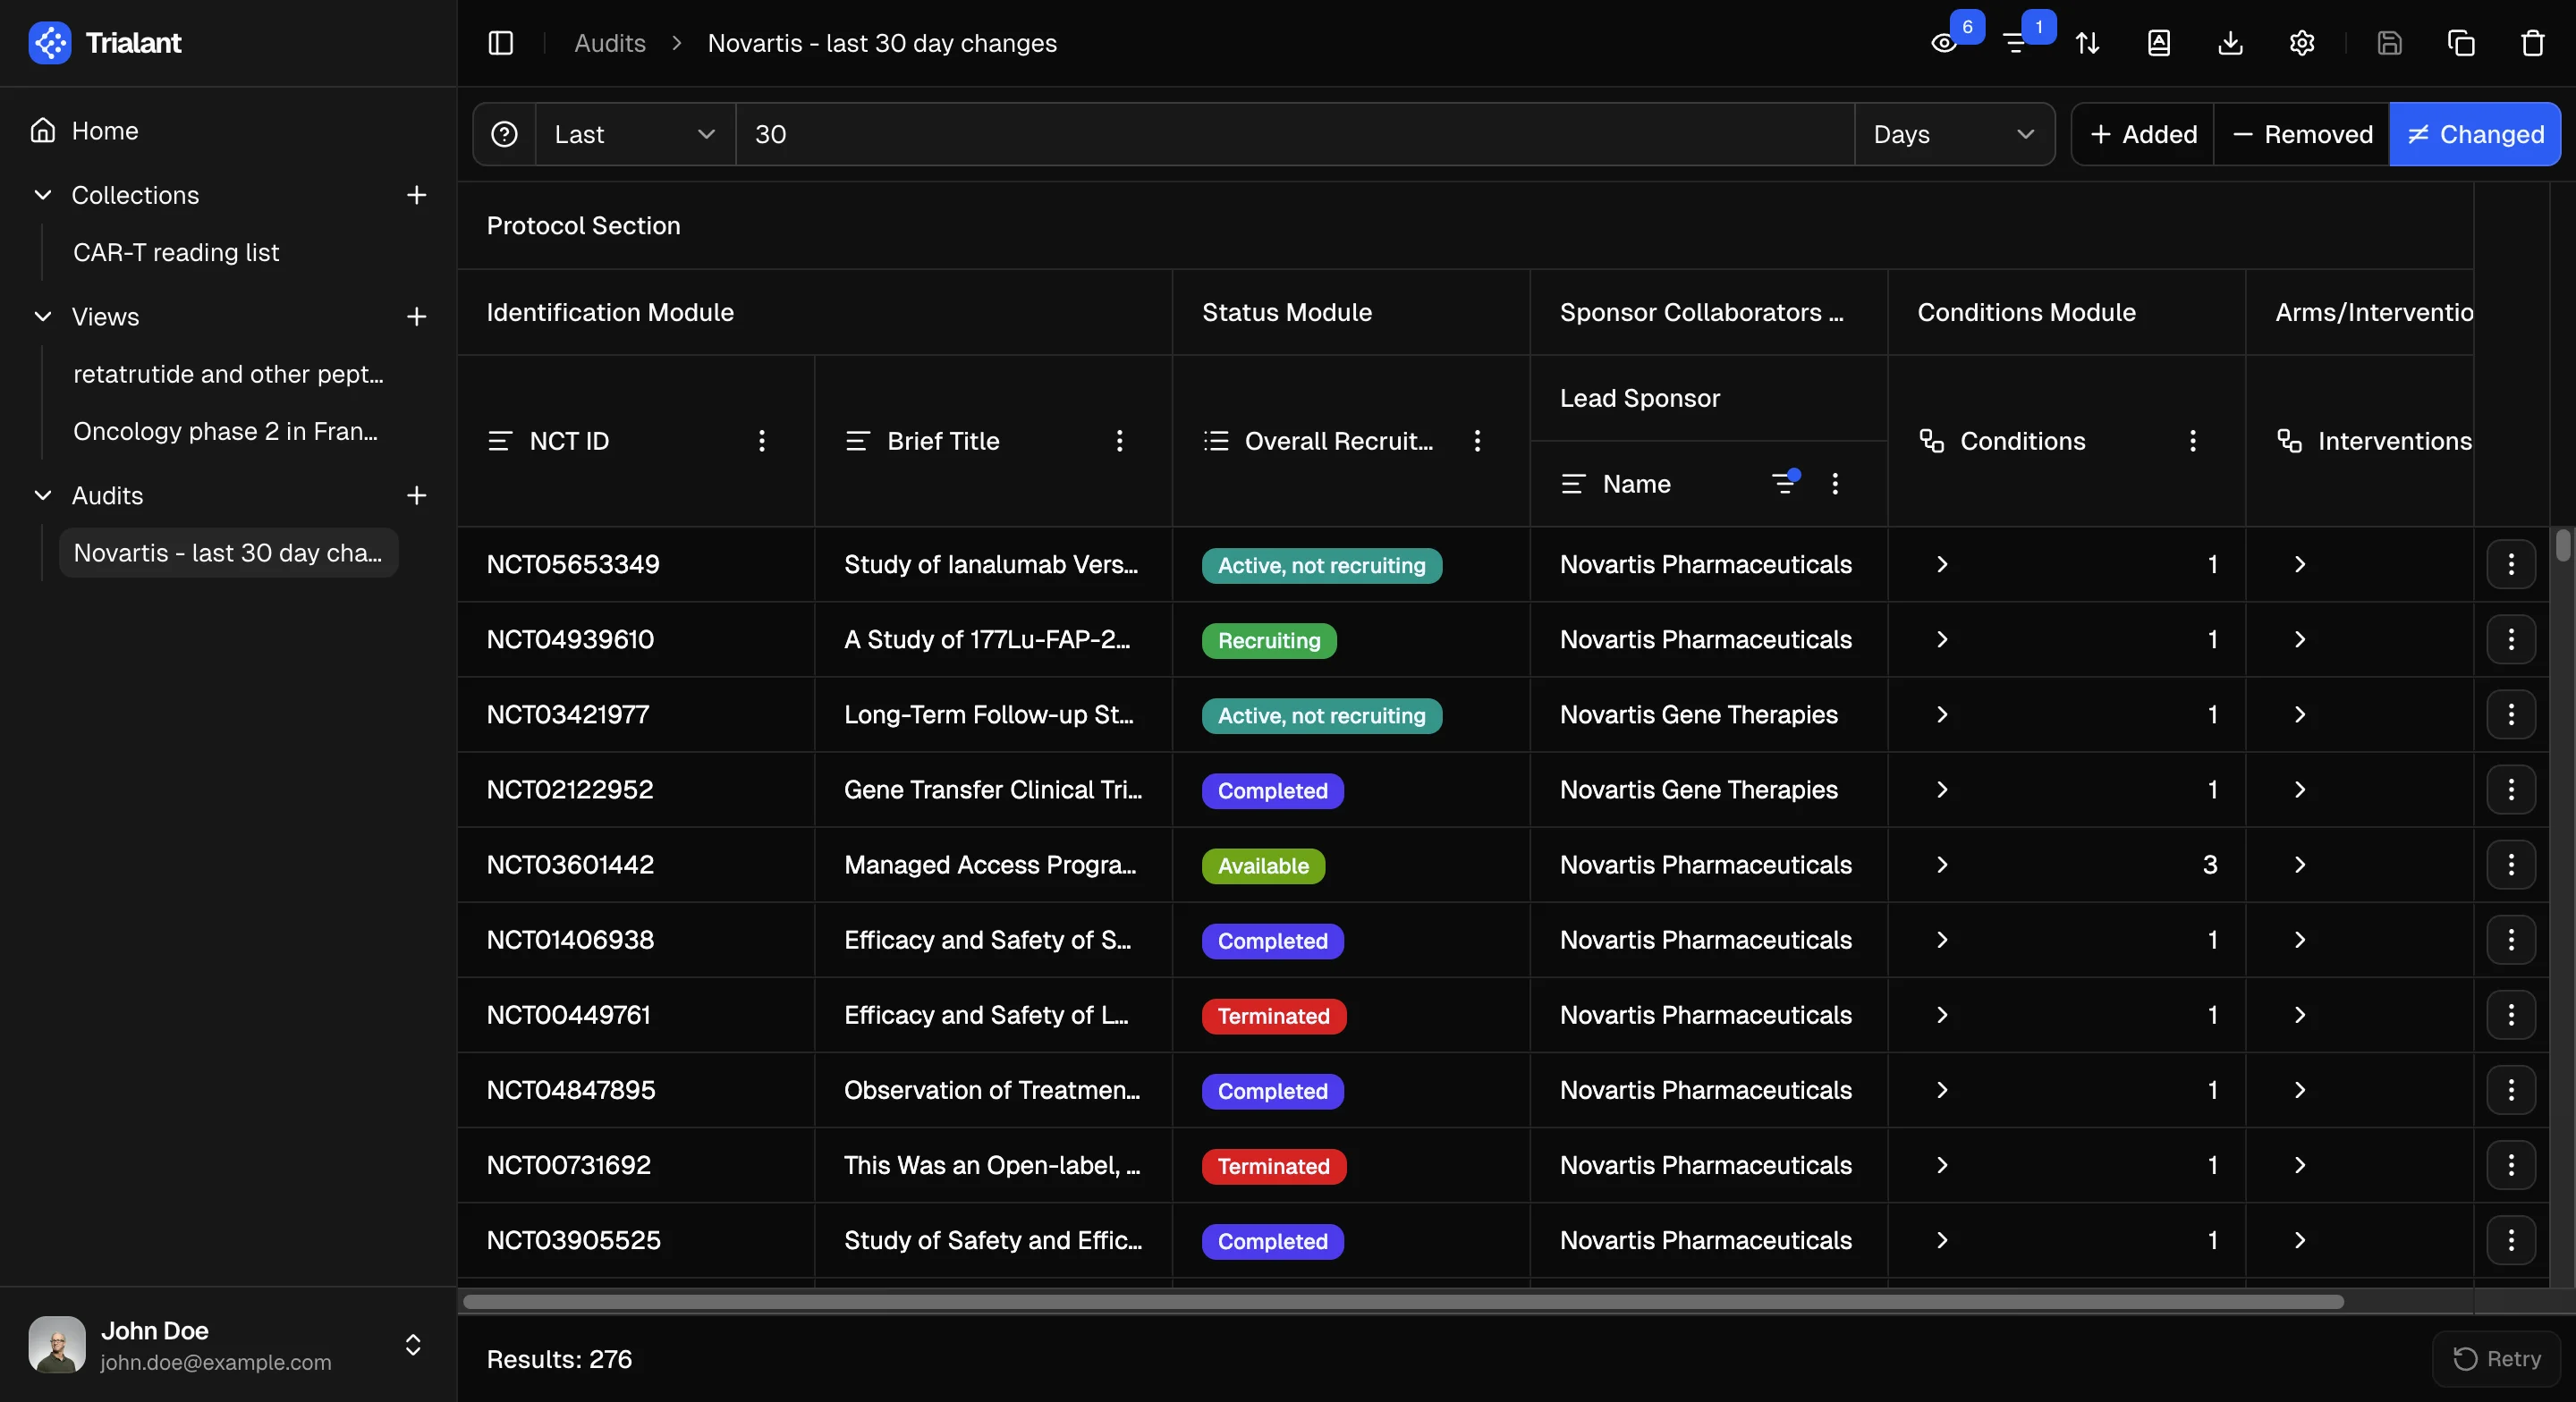The image size is (2576, 1402).
Task: Click Terminated badge for NCT00731692
Action: pyautogui.click(x=1274, y=1166)
